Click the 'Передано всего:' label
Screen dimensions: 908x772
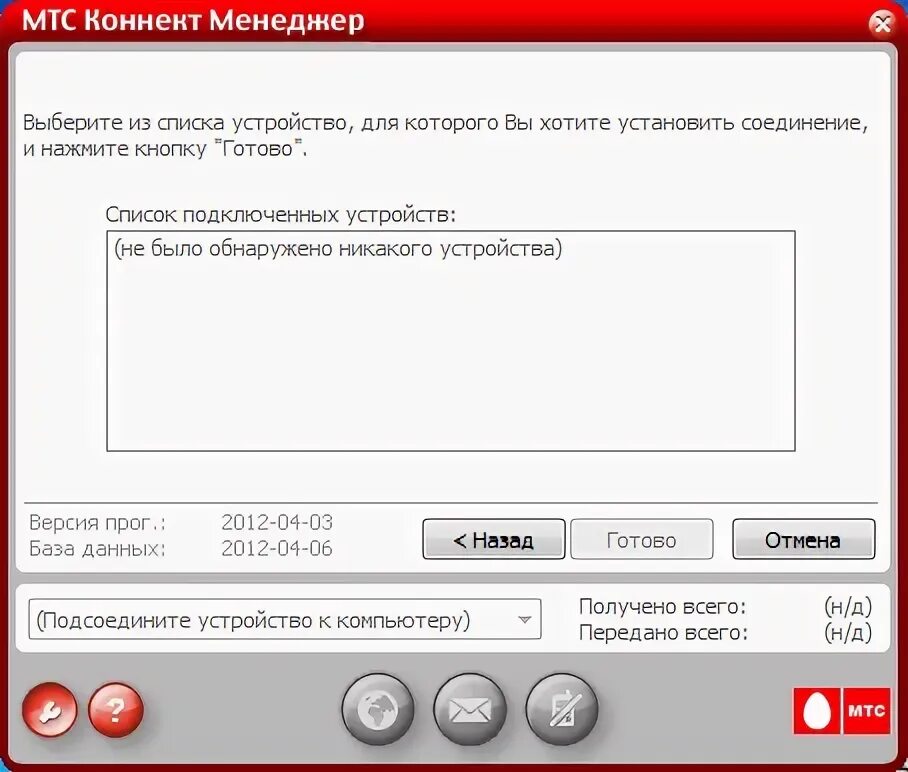click(664, 632)
